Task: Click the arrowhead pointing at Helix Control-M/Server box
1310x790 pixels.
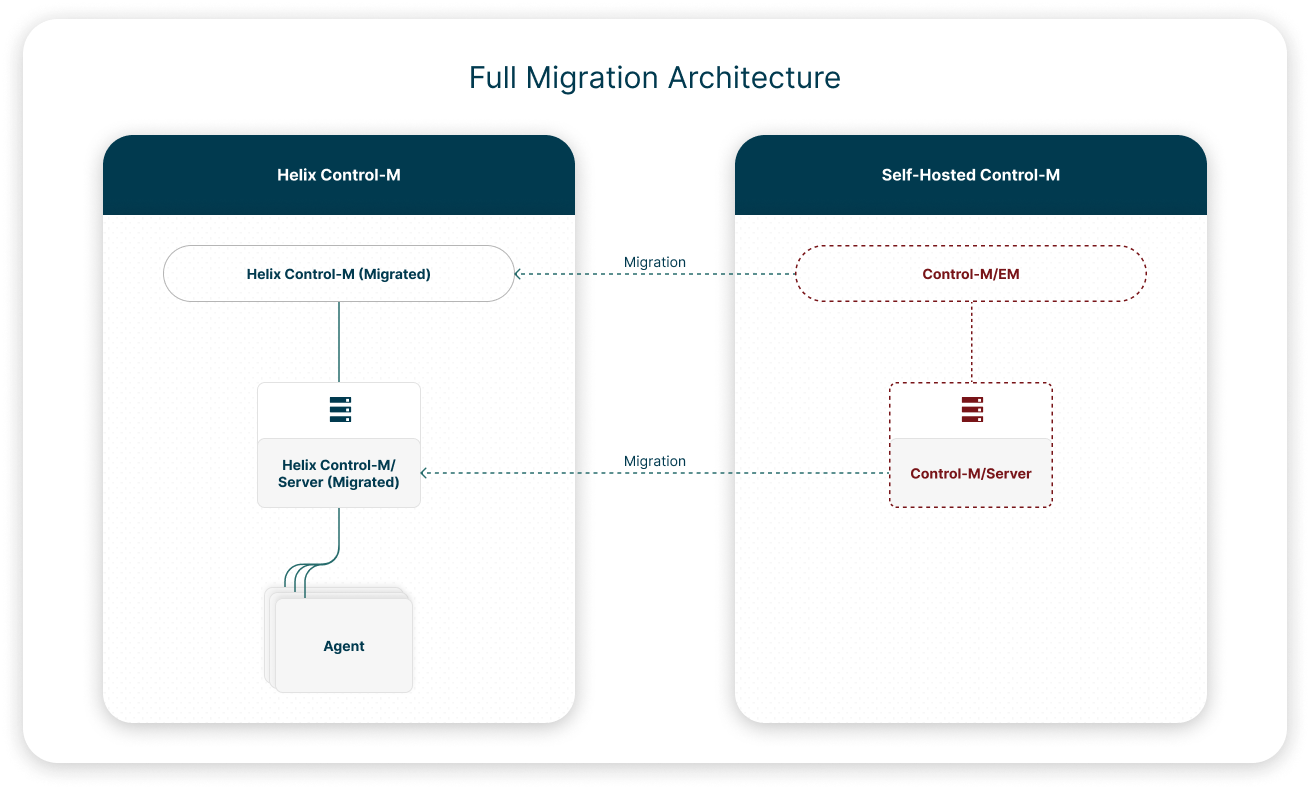Action: pos(426,472)
